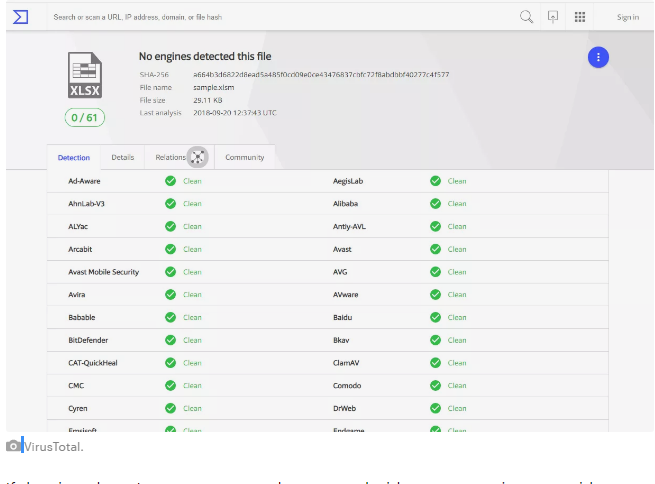
Task: Click the green check next to ClamAV
Action: click(435, 362)
